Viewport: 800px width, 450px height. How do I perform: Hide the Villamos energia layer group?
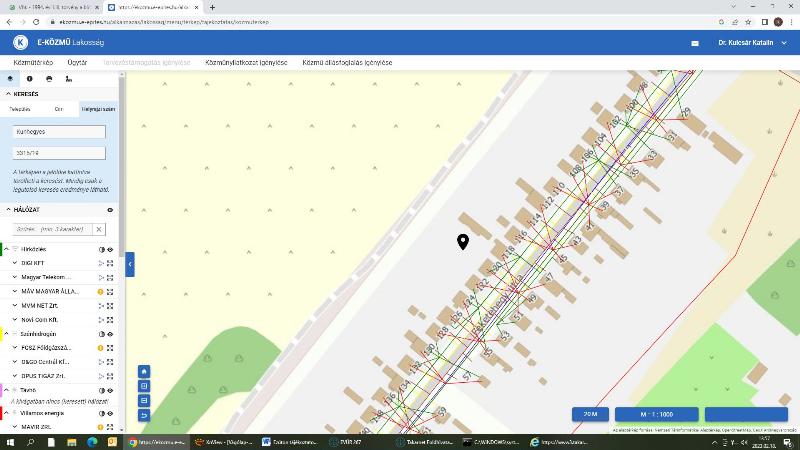tap(110, 413)
